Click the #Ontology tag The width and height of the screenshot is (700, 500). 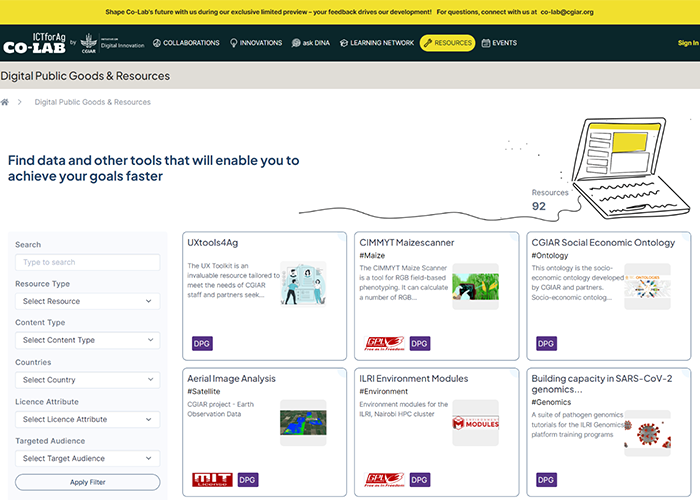point(550,255)
